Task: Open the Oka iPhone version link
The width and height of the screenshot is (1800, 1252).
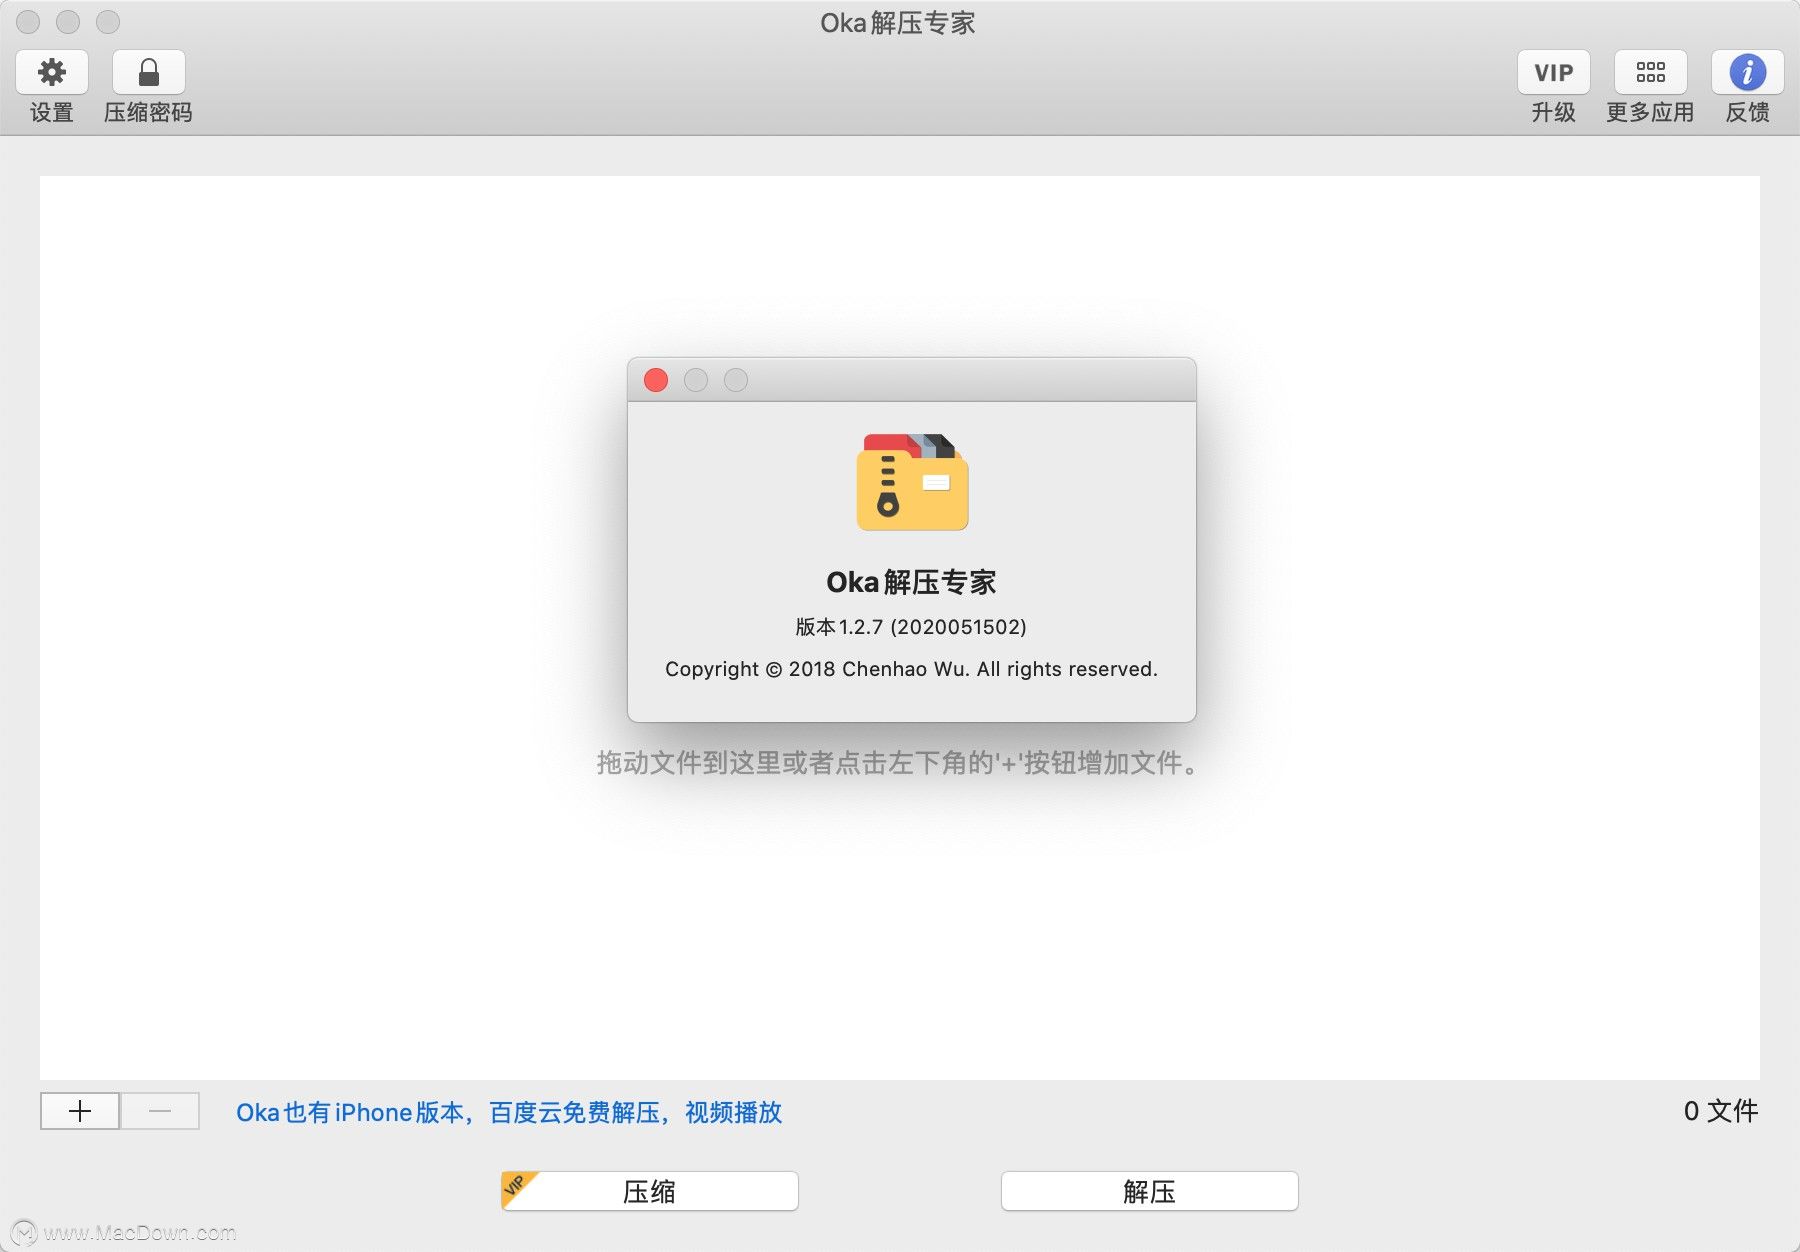Action: [509, 1113]
